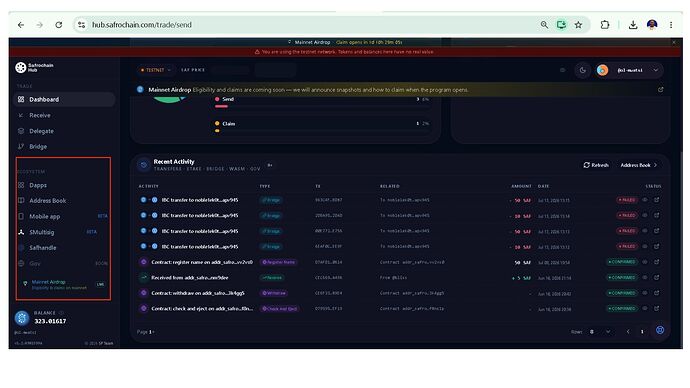Select the 'check and eject' contract row
This screenshot has width=690, height=388.
coord(400,308)
